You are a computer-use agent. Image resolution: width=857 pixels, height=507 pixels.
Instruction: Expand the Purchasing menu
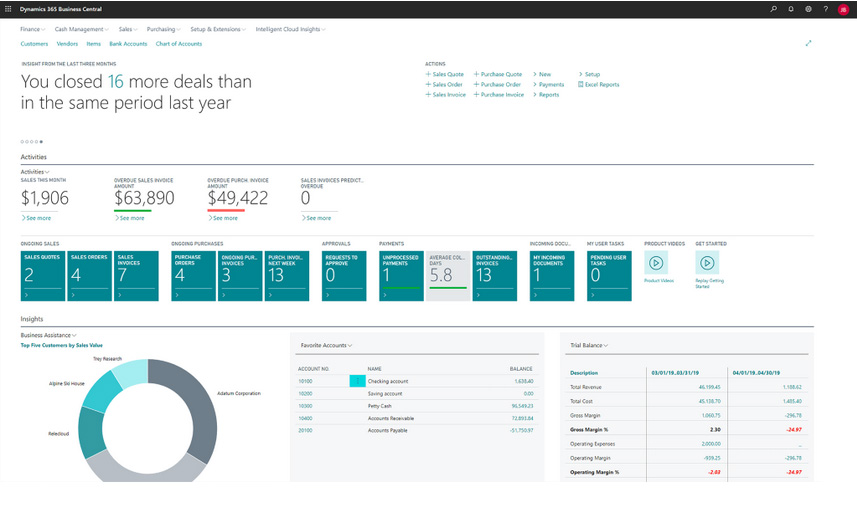pos(163,30)
